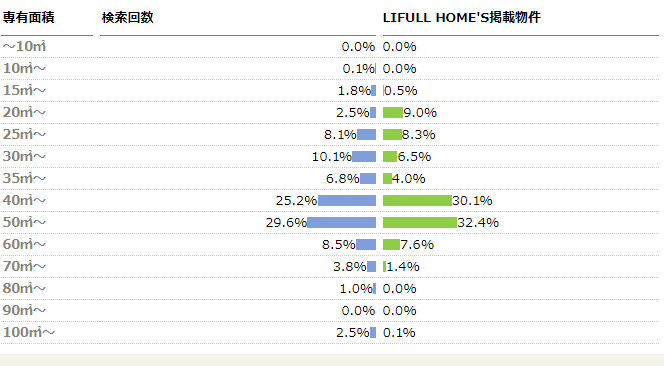Click the 100㎡〜 row label
Image resolution: width=664 pixels, height=366 pixels.
click(28, 333)
